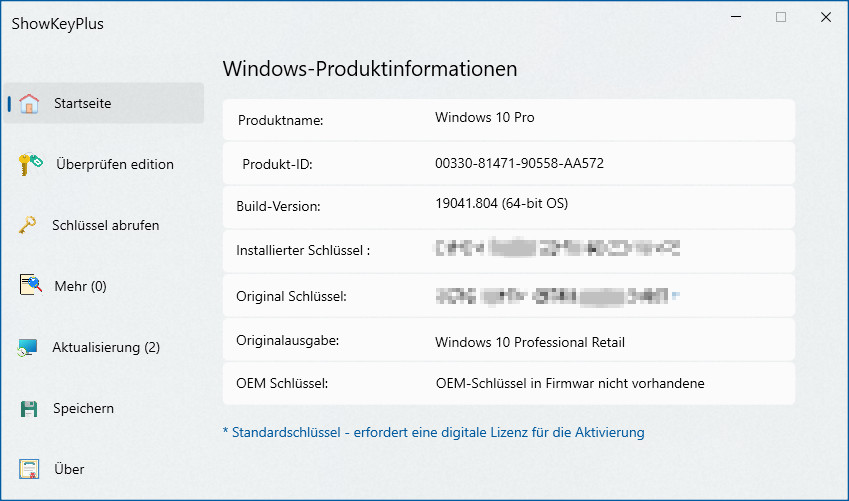Choose Speichern from the sidebar
The width and height of the screenshot is (849, 501).
83,408
